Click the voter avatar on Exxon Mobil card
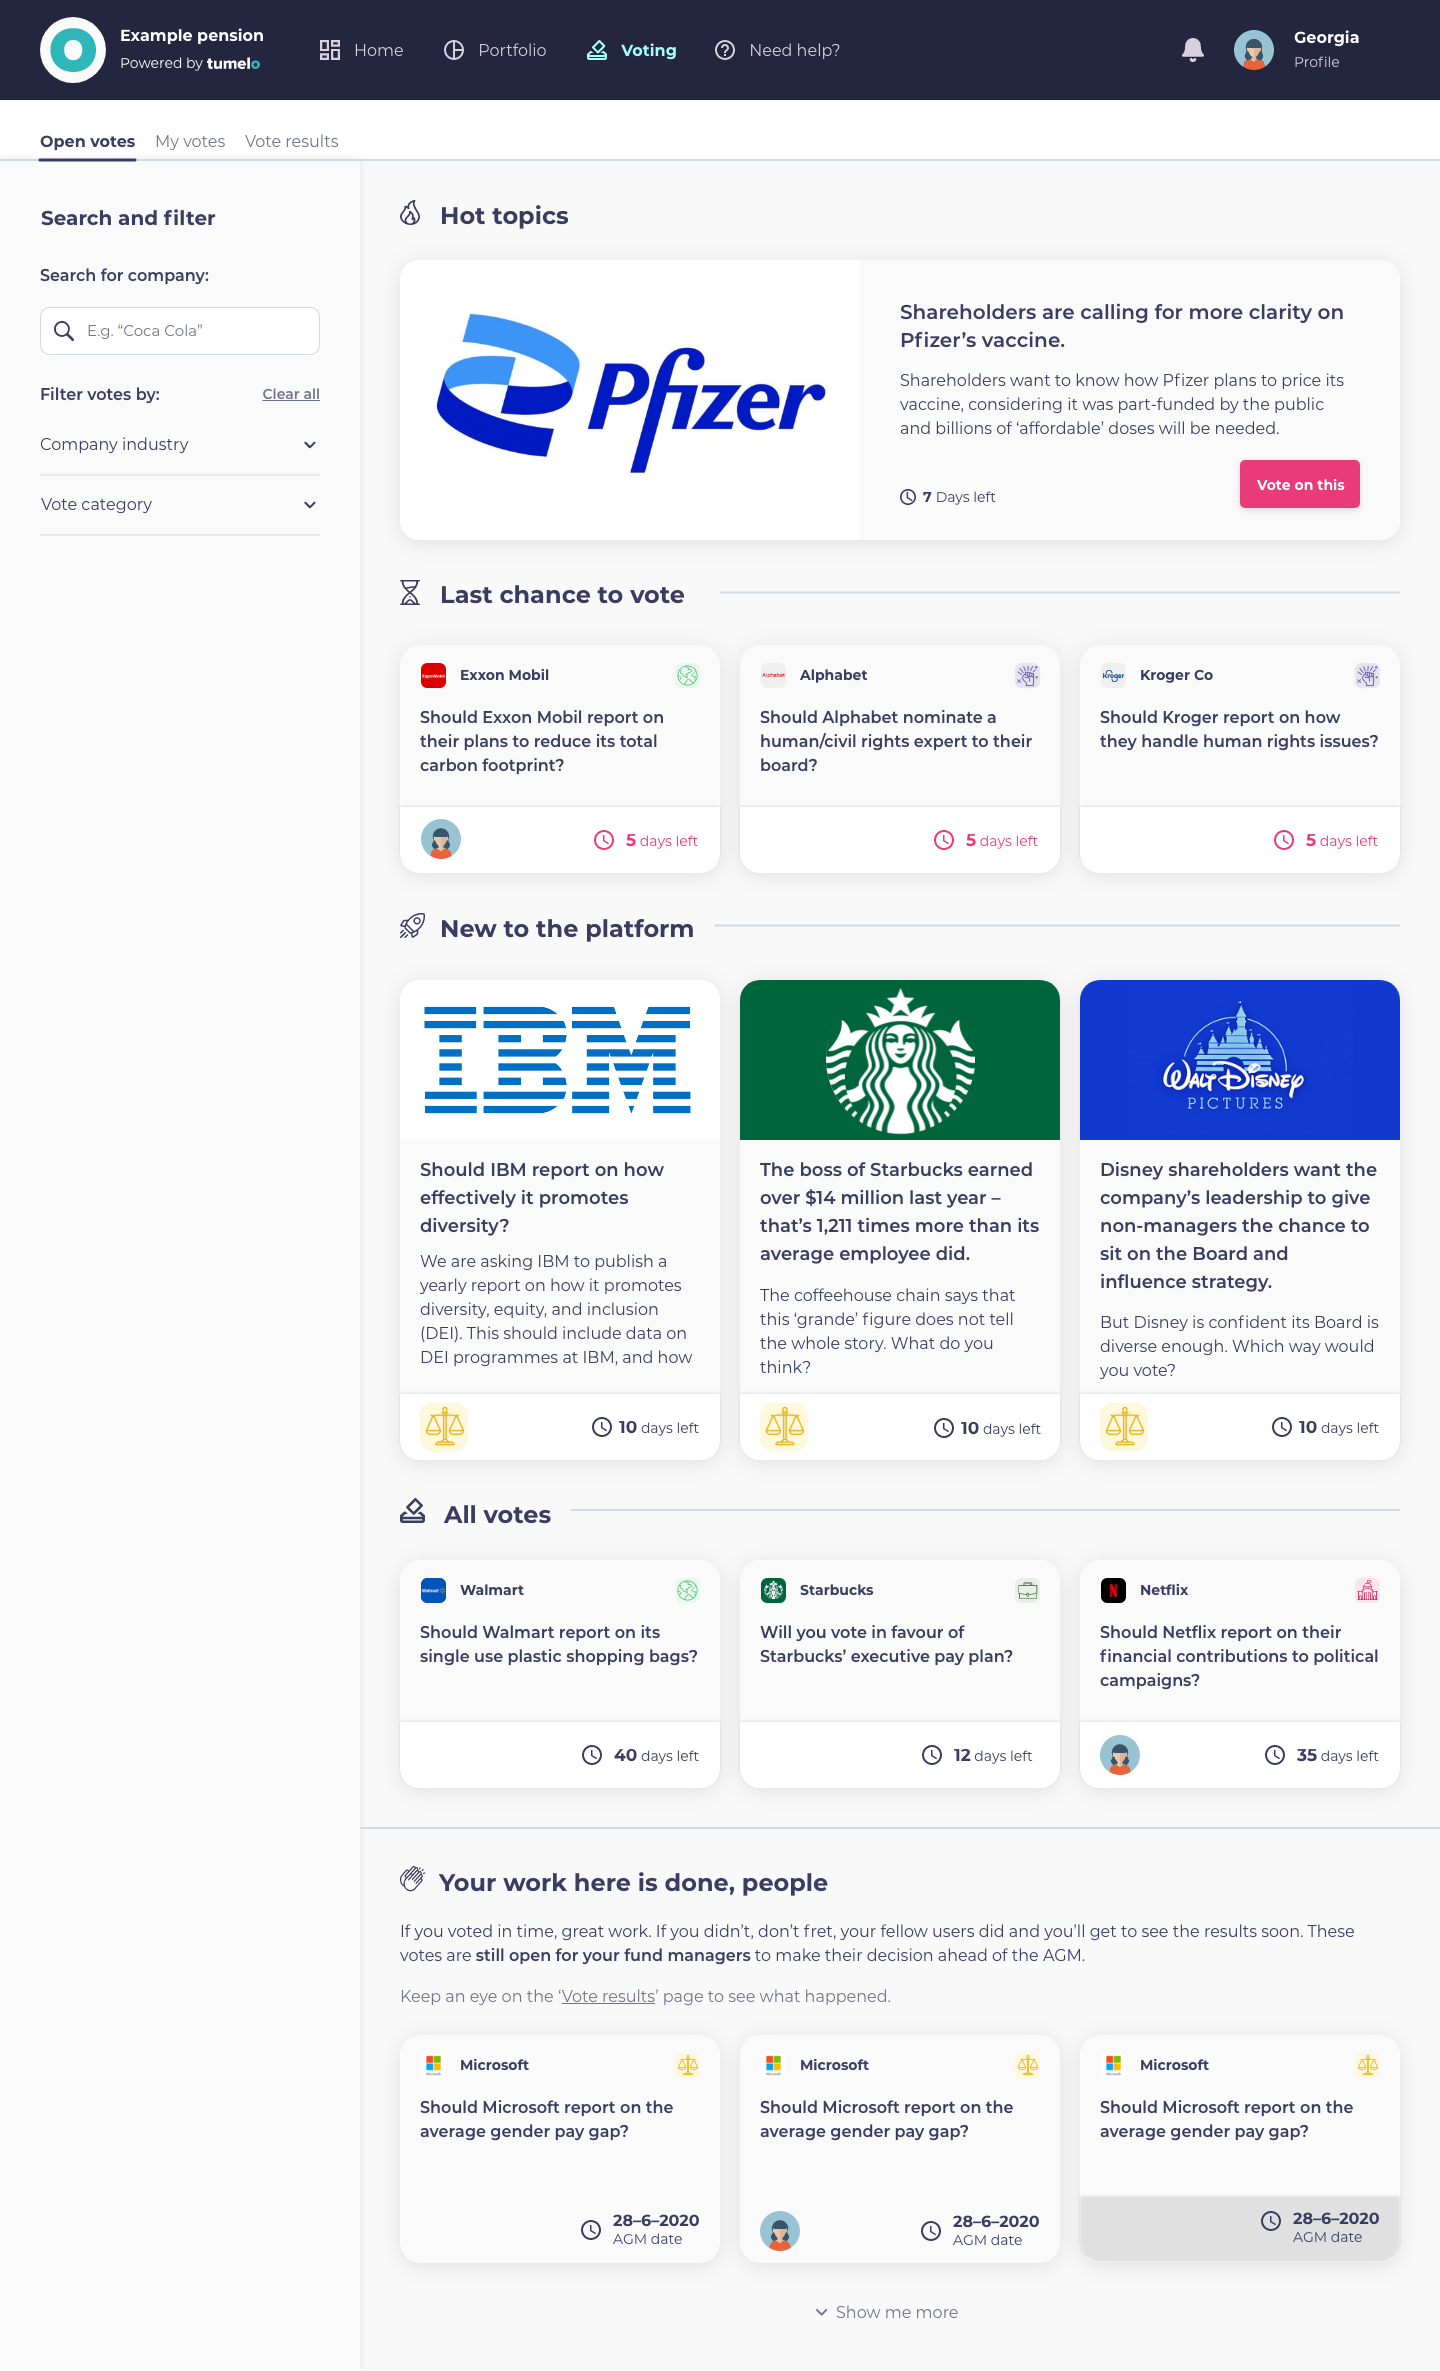The width and height of the screenshot is (1440, 2371). (441, 839)
